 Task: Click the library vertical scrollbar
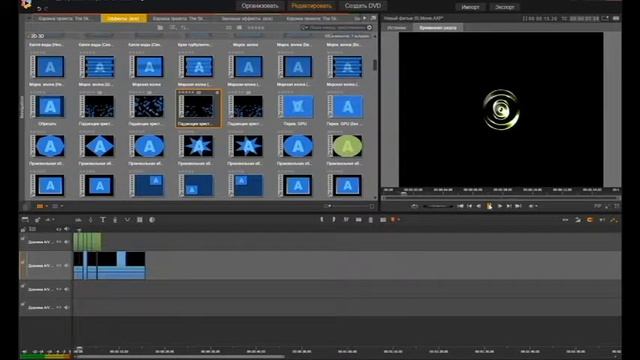375,65
